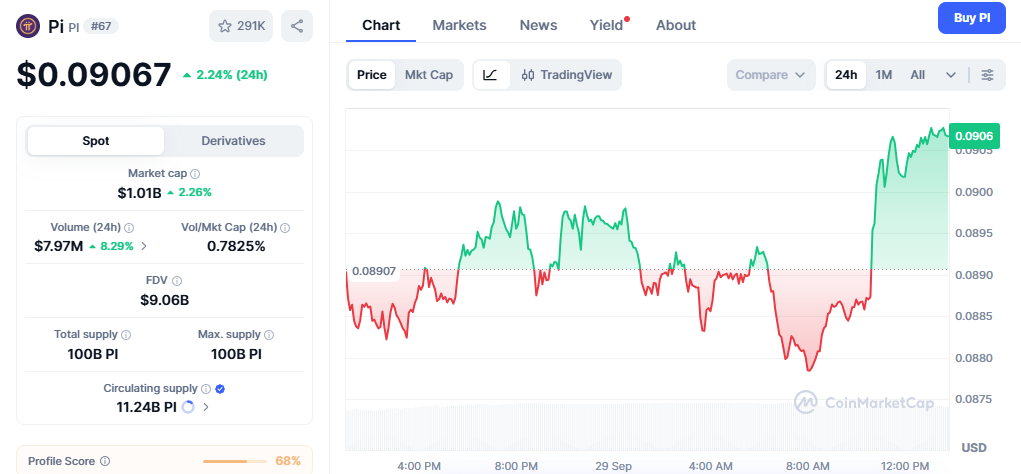
Task: Open the About tab
Action: [676, 25]
